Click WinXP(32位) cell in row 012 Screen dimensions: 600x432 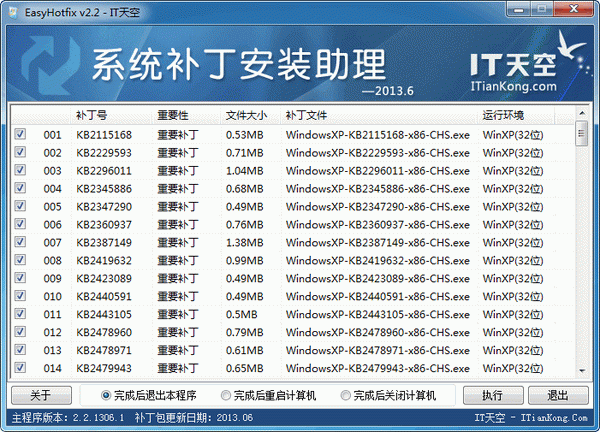(513, 333)
